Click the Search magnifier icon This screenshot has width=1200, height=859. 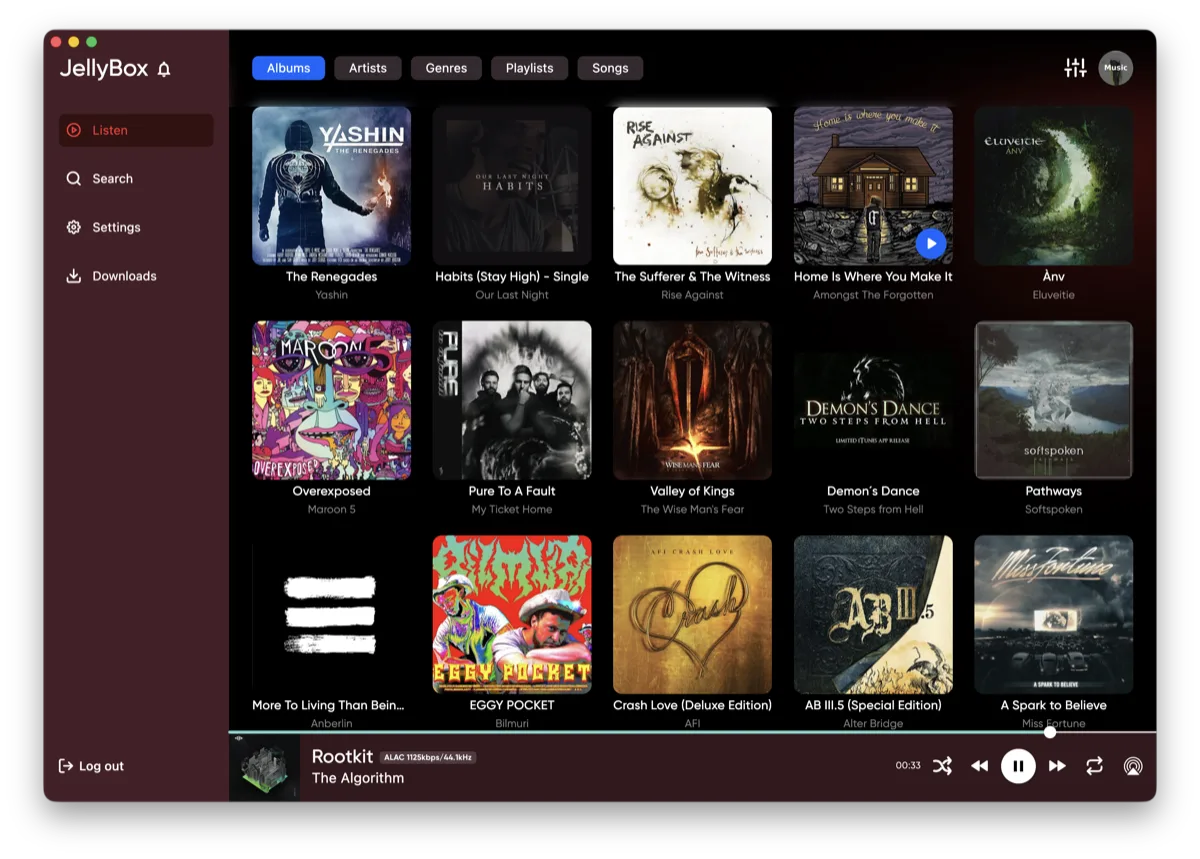tap(73, 178)
